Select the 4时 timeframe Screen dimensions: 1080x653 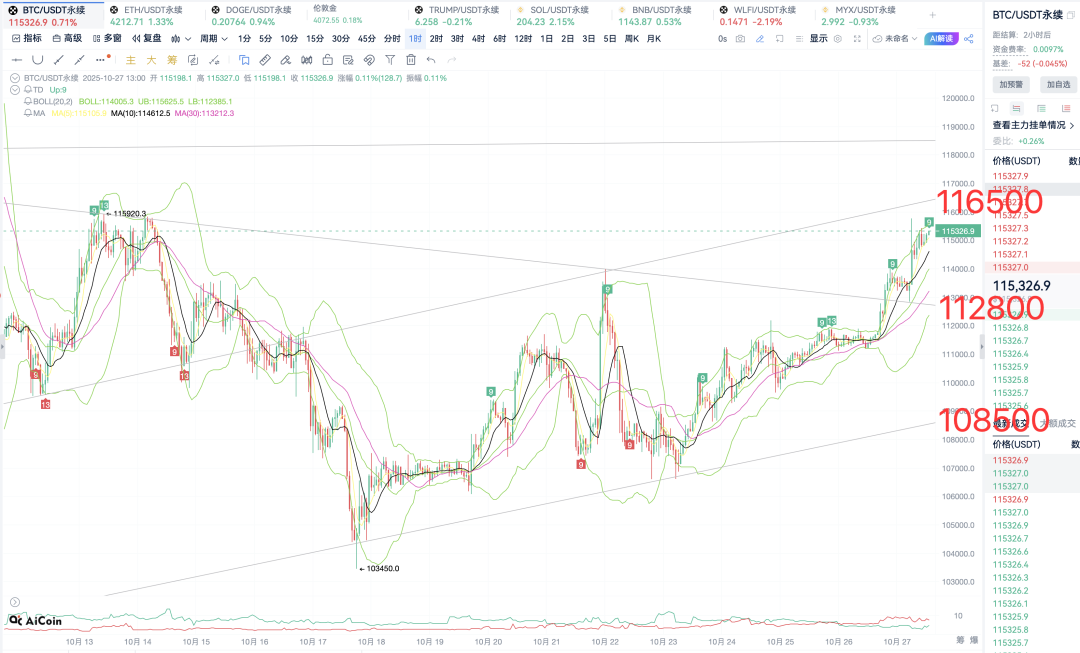tap(478, 38)
